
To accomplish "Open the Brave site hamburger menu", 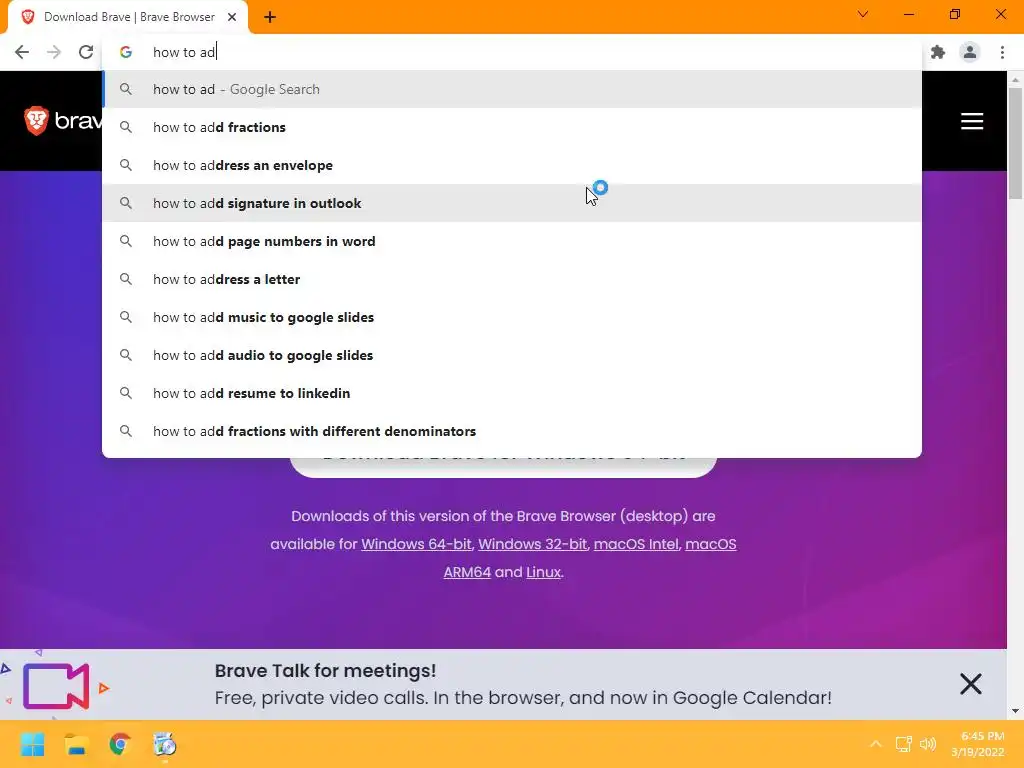I will coord(972,121).
